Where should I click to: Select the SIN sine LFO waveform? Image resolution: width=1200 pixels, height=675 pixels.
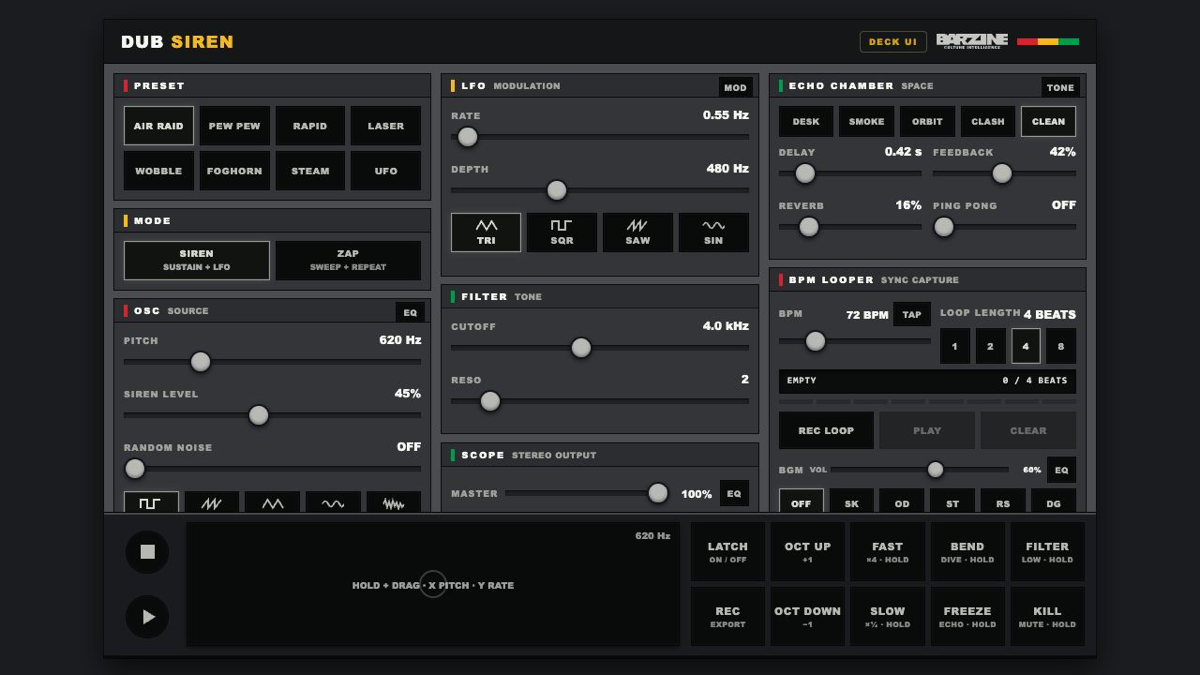pyautogui.click(x=713, y=232)
